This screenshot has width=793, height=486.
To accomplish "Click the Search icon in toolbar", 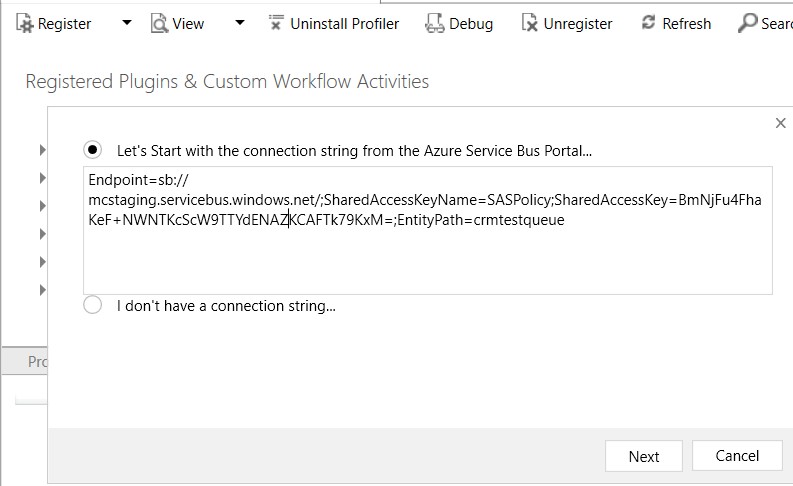I will point(747,23).
